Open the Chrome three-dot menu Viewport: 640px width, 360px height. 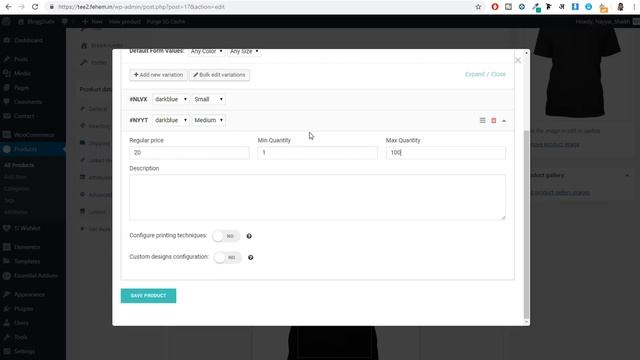[x=634, y=7]
